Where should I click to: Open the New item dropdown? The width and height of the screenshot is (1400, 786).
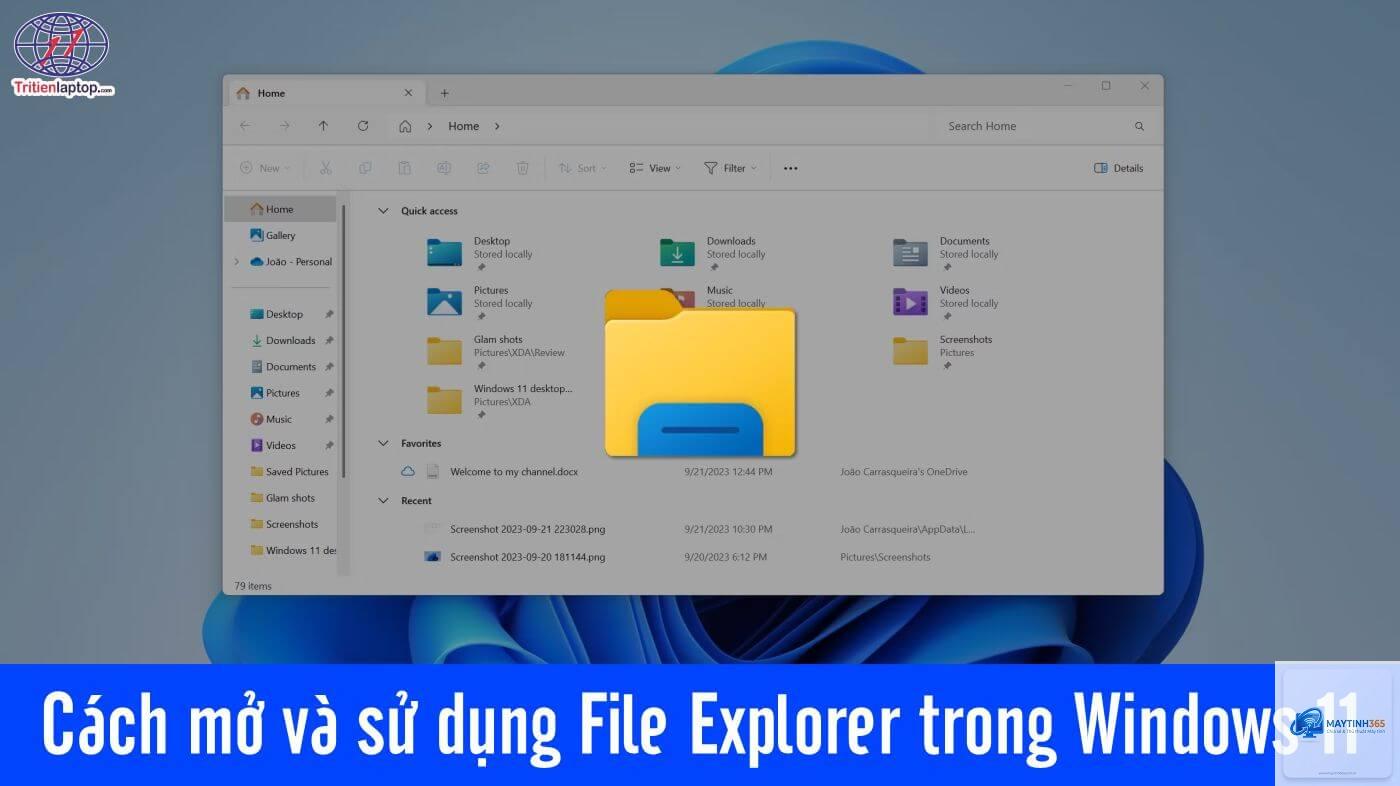[x=265, y=168]
